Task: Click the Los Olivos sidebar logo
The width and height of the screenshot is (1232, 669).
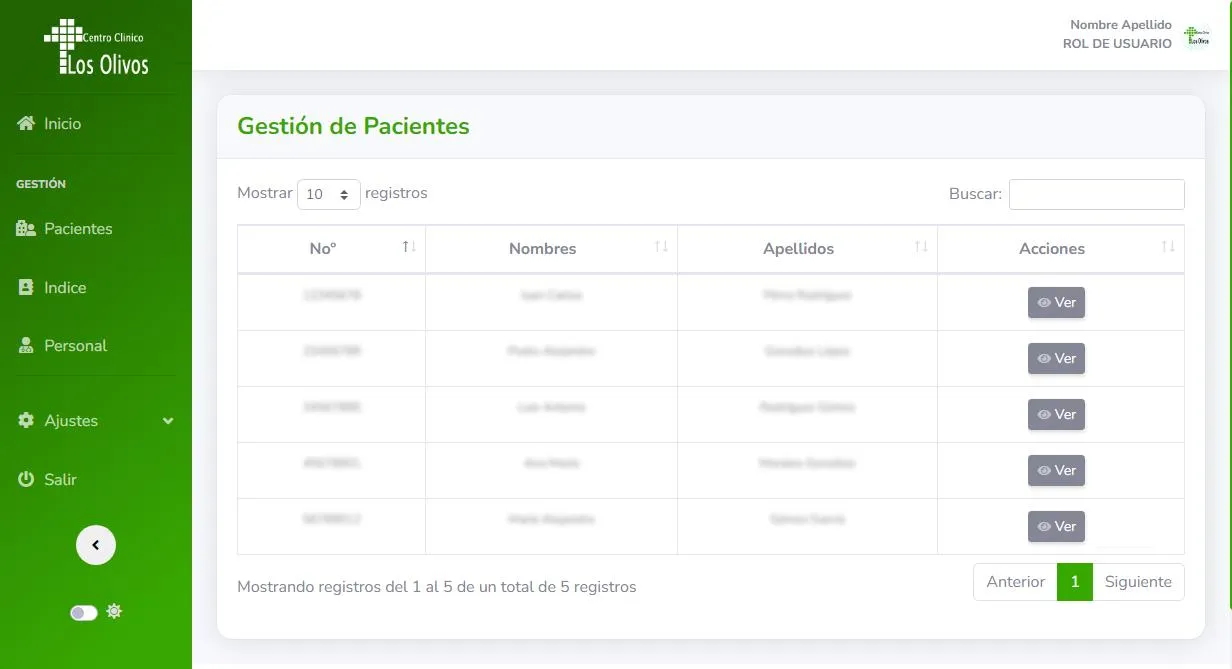Action: tap(96, 48)
